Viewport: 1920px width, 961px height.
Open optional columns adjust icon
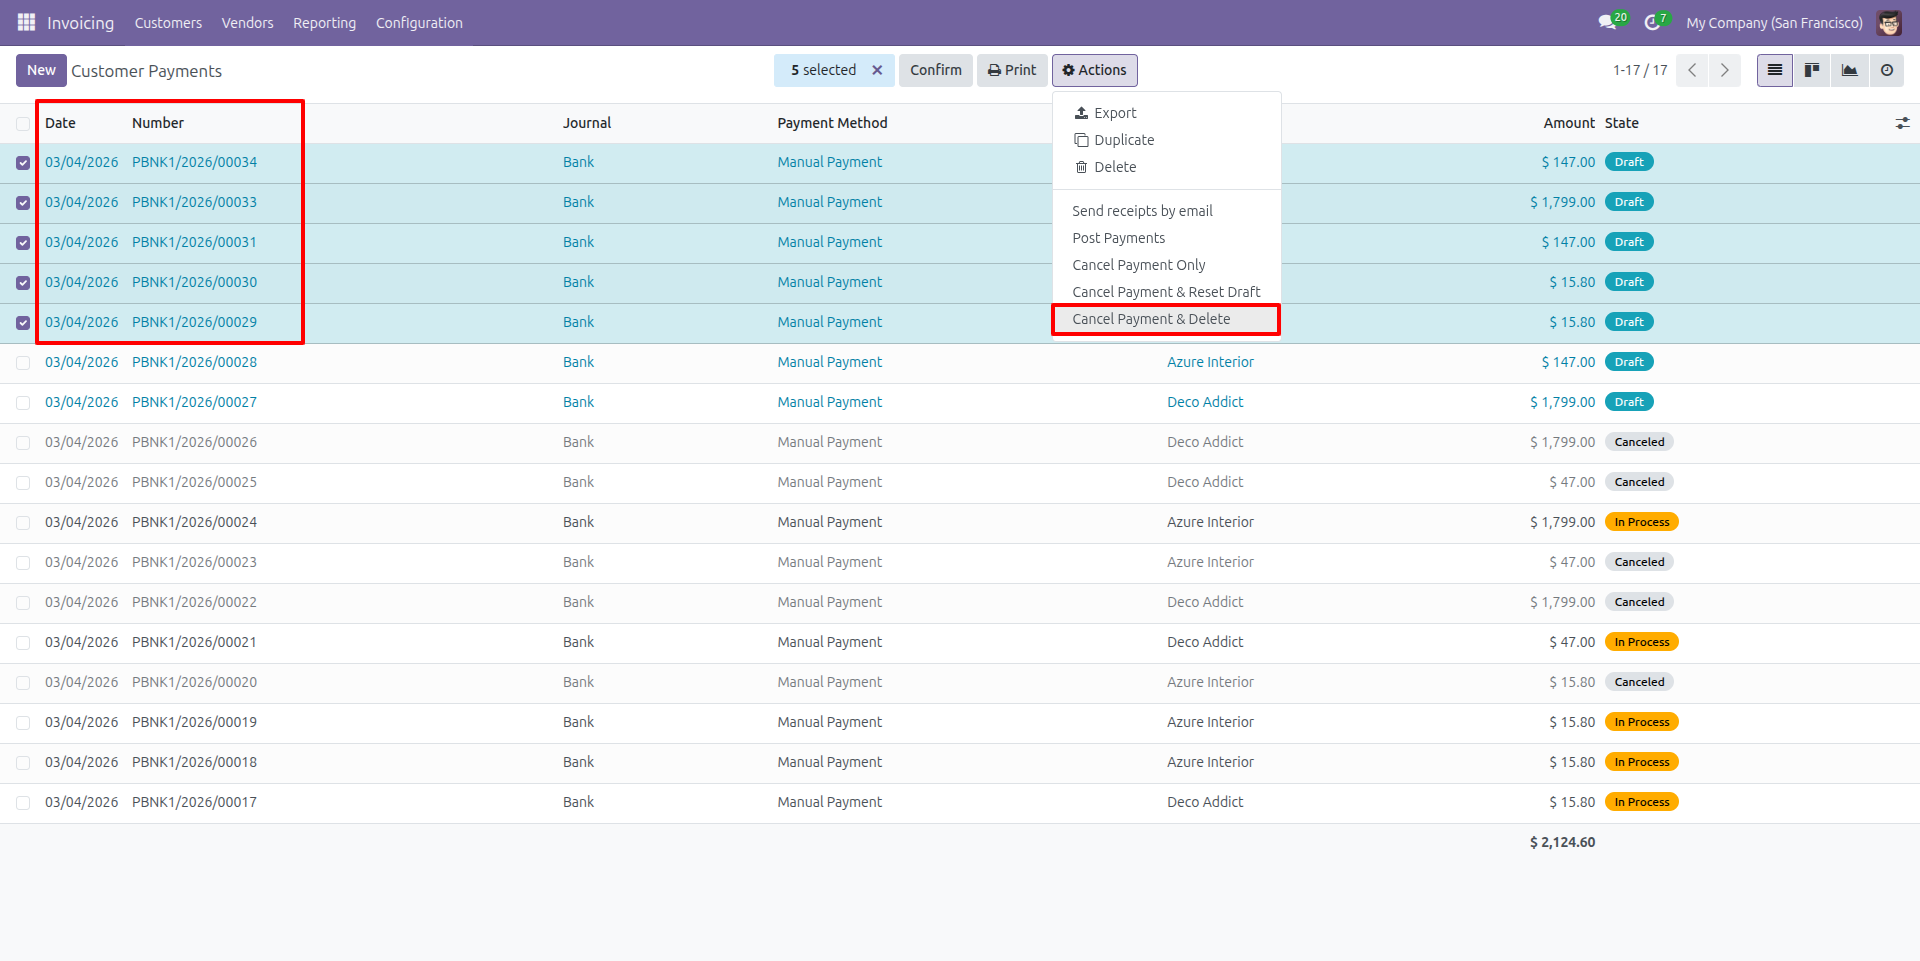tap(1902, 123)
